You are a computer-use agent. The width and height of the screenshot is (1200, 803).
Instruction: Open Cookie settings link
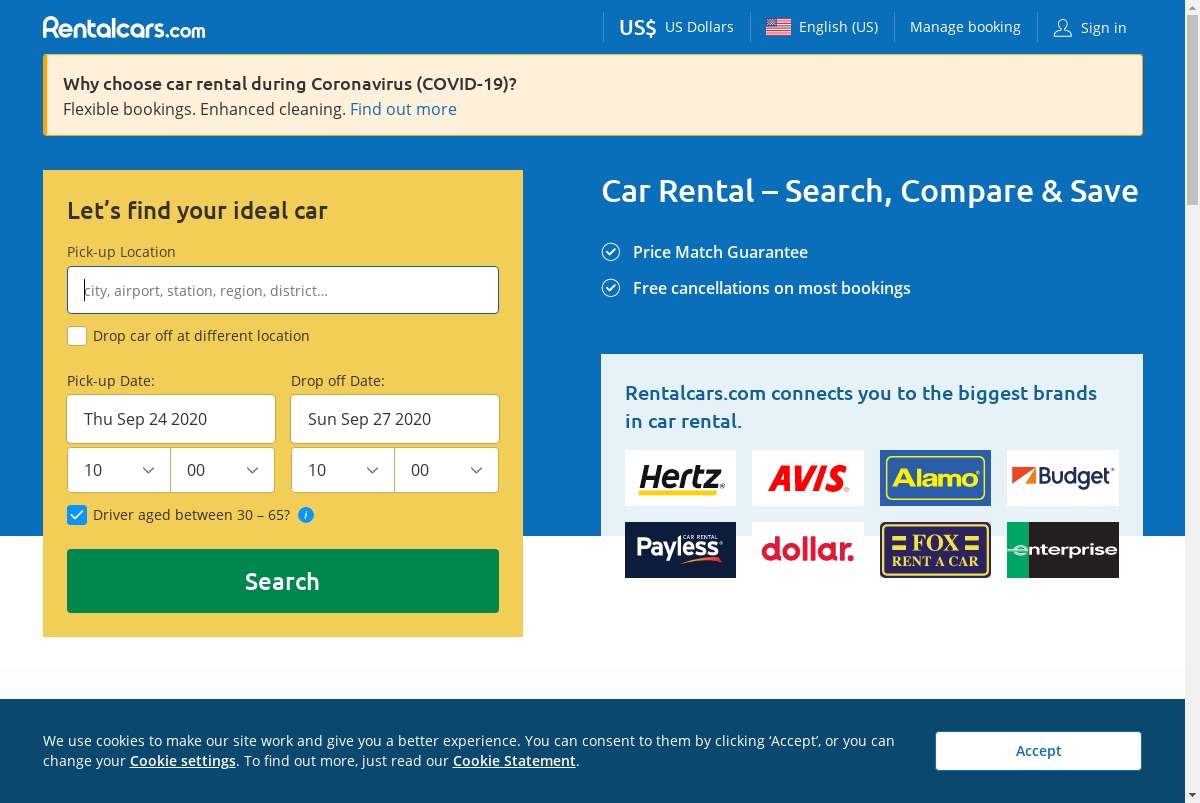[x=183, y=761]
